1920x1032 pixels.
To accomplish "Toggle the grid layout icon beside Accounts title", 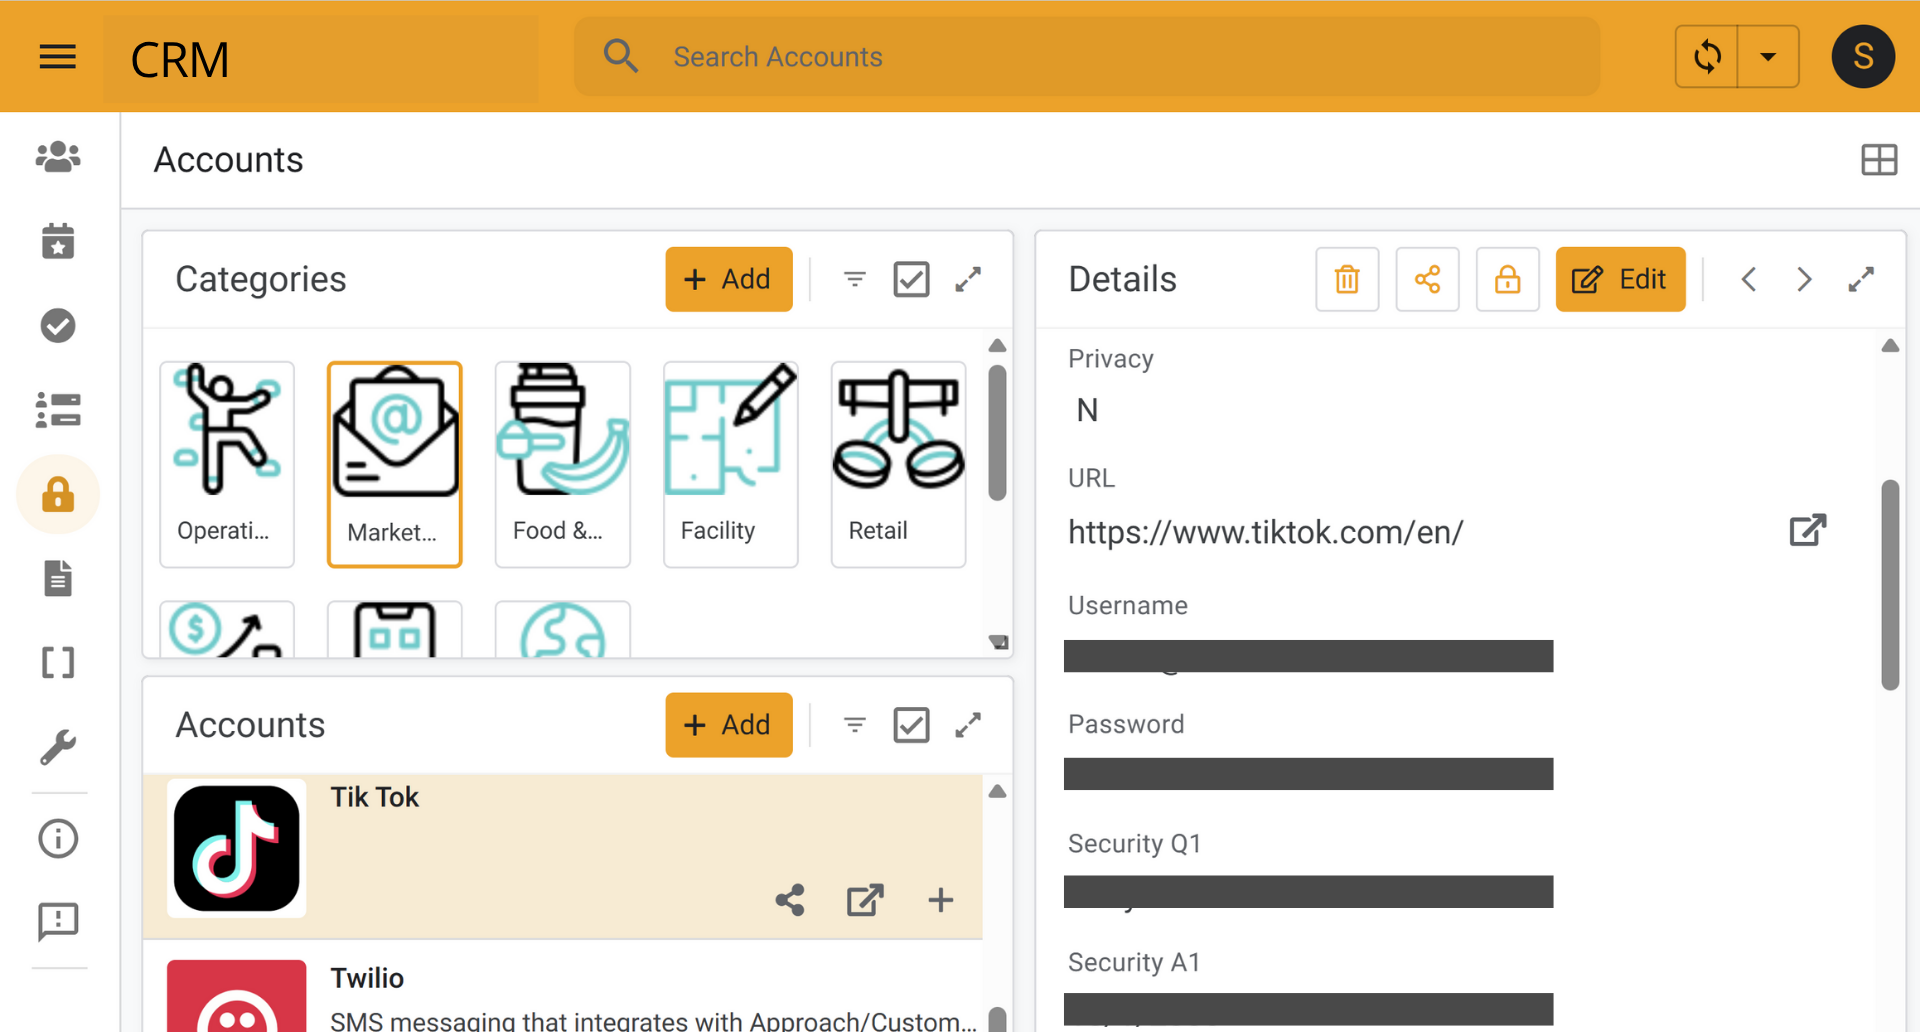I will pyautogui.click(x=1879, y=160).
